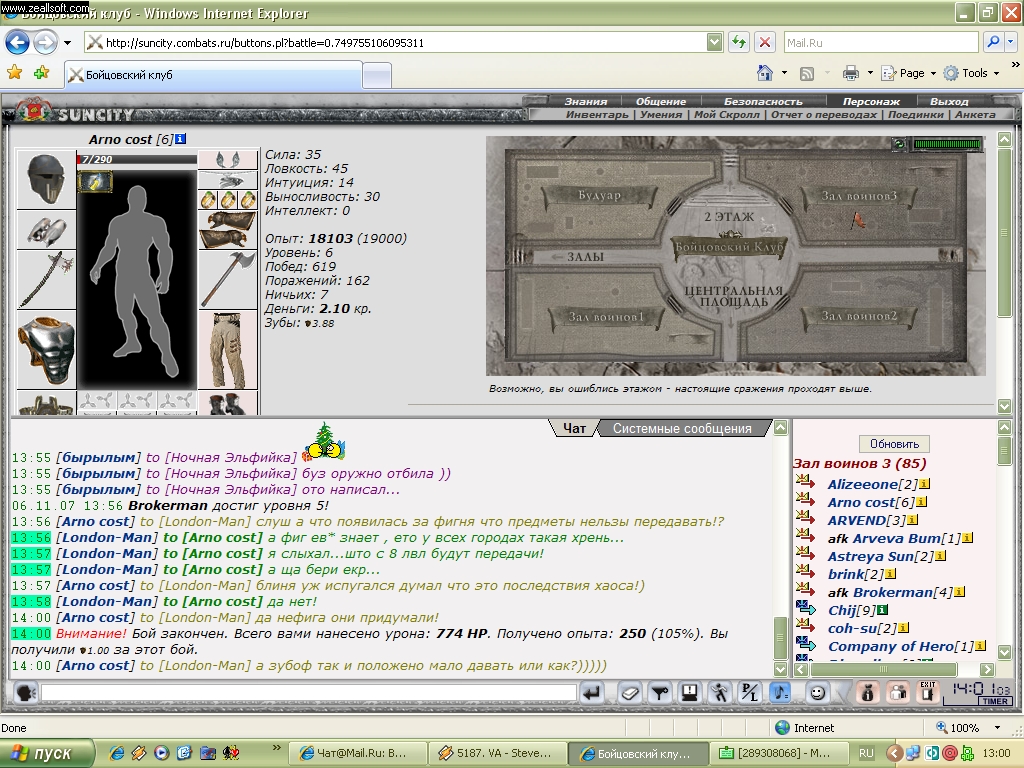1024x768 pixels.
Task: Click the friends people icon
Action: (x=897, y=693)
